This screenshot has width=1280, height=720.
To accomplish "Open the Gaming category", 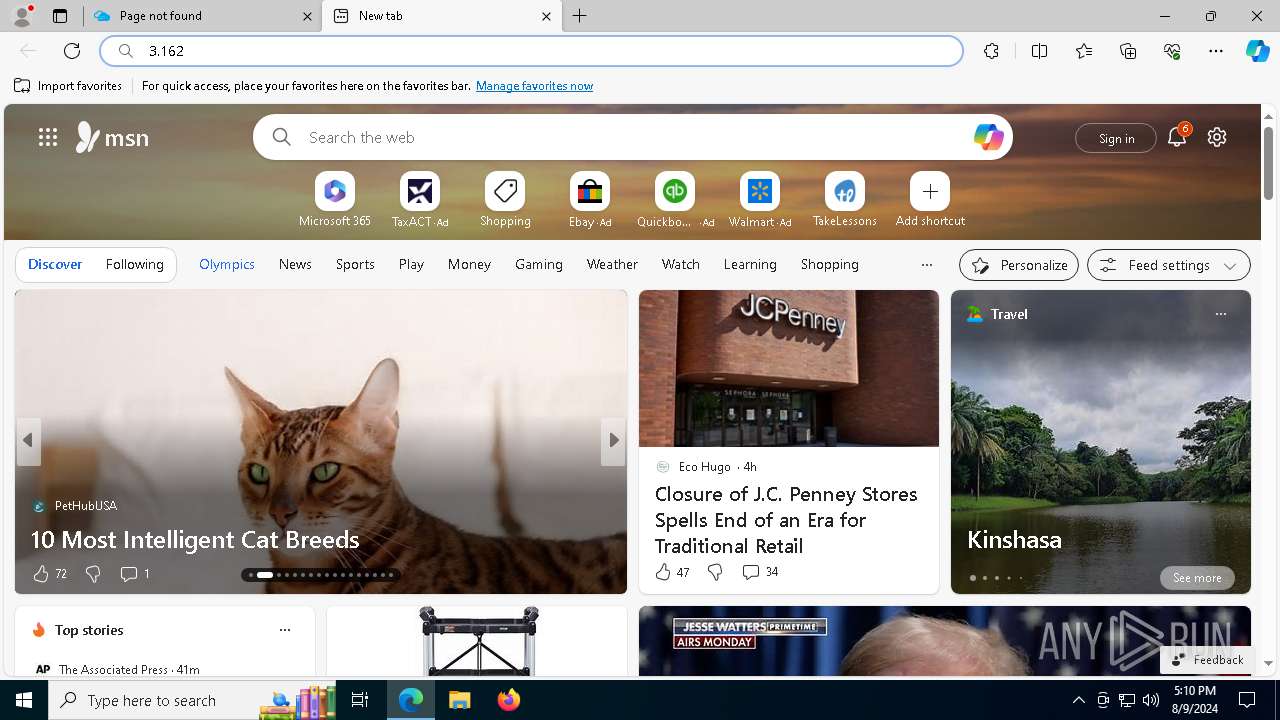I will coord(539,264).
